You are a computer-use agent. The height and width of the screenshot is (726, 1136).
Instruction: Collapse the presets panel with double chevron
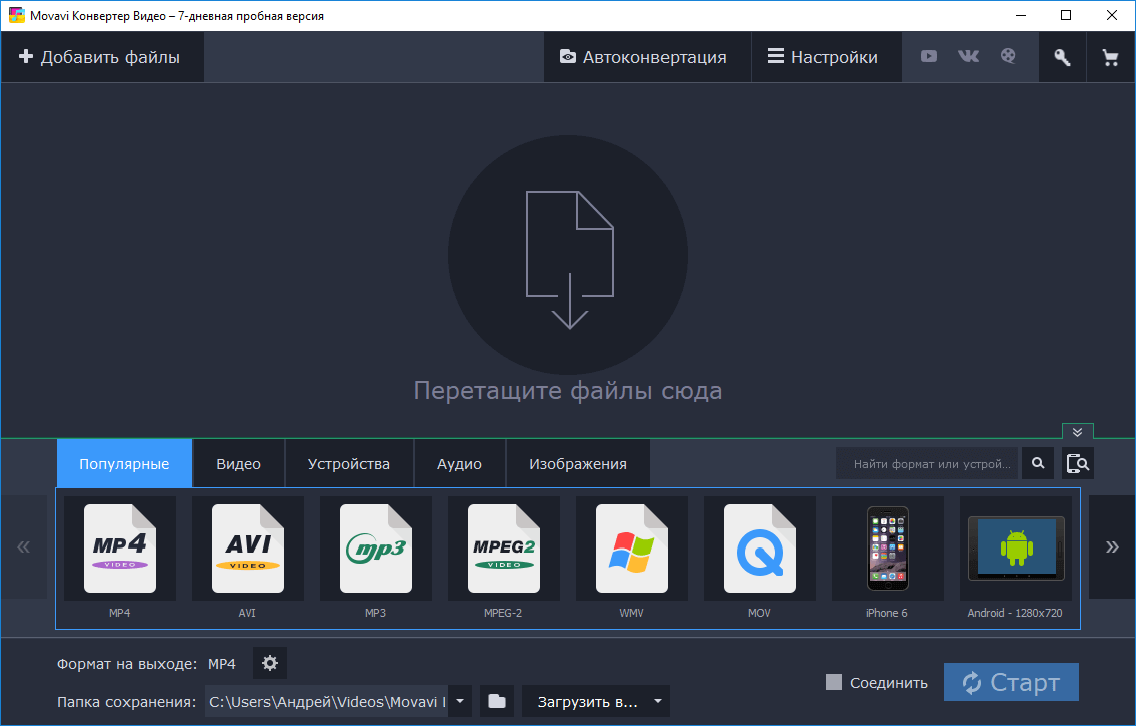tap(1077, 432)
